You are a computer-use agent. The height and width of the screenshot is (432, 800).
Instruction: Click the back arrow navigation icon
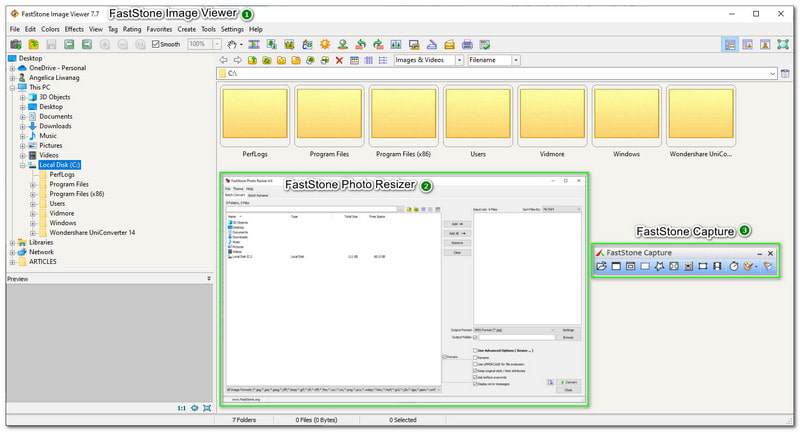click(x=223, y=61)
